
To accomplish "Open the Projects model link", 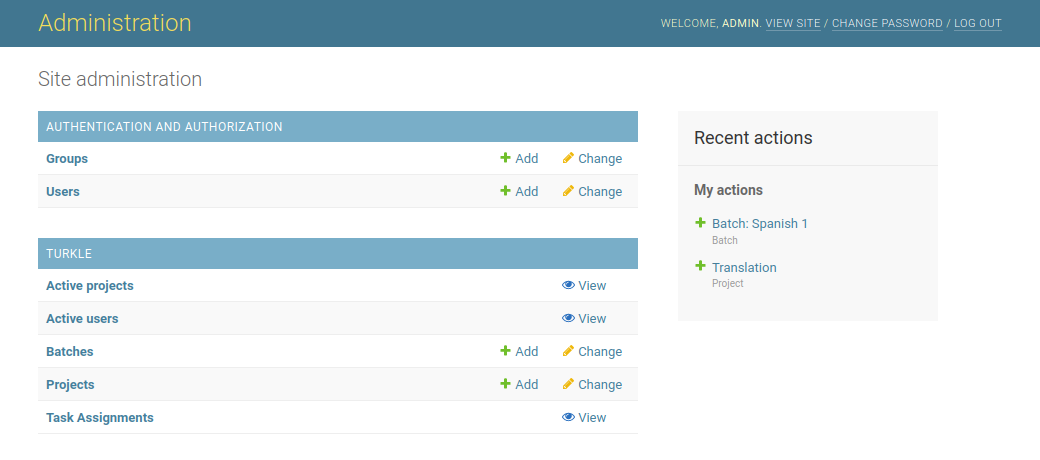I will point(70,385).
